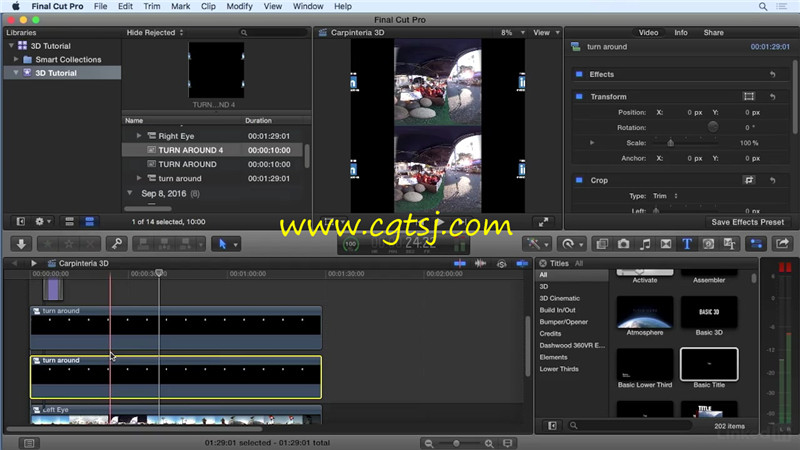Click the Share export icon
Screen dimensions: 800x450
pyautogui.click(x=782, y=244)
